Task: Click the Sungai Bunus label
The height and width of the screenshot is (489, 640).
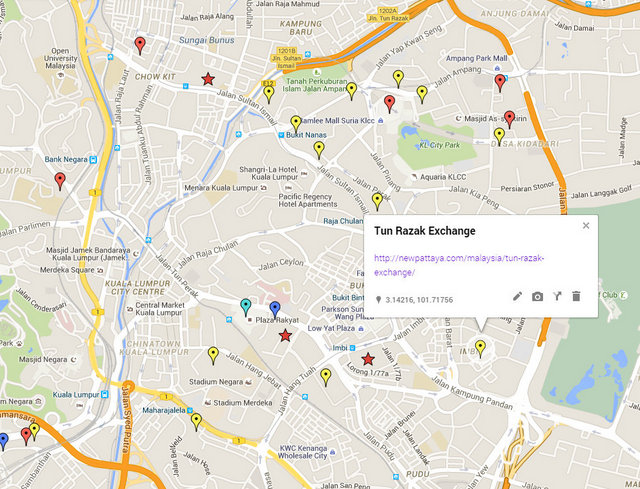Action: tap(207, 40)
